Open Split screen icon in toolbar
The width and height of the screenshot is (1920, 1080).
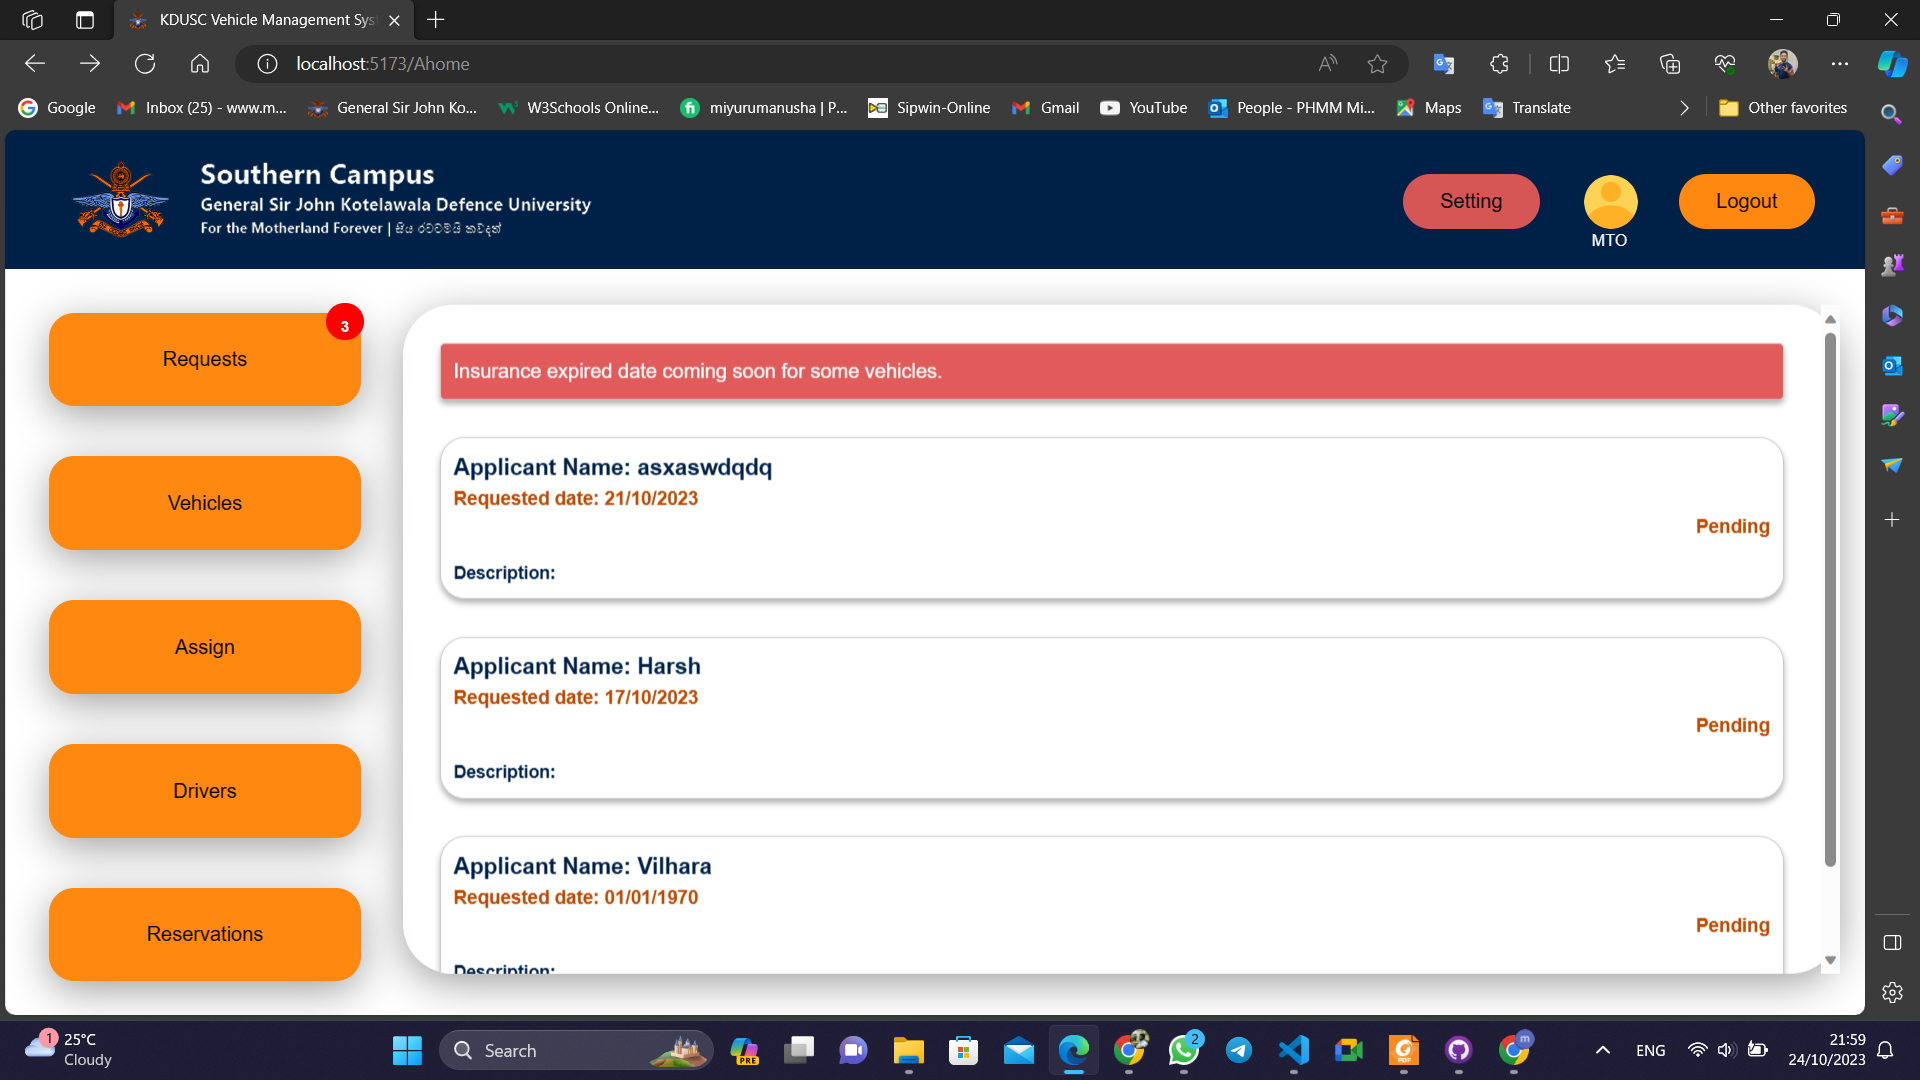(x=1559, y=64)
